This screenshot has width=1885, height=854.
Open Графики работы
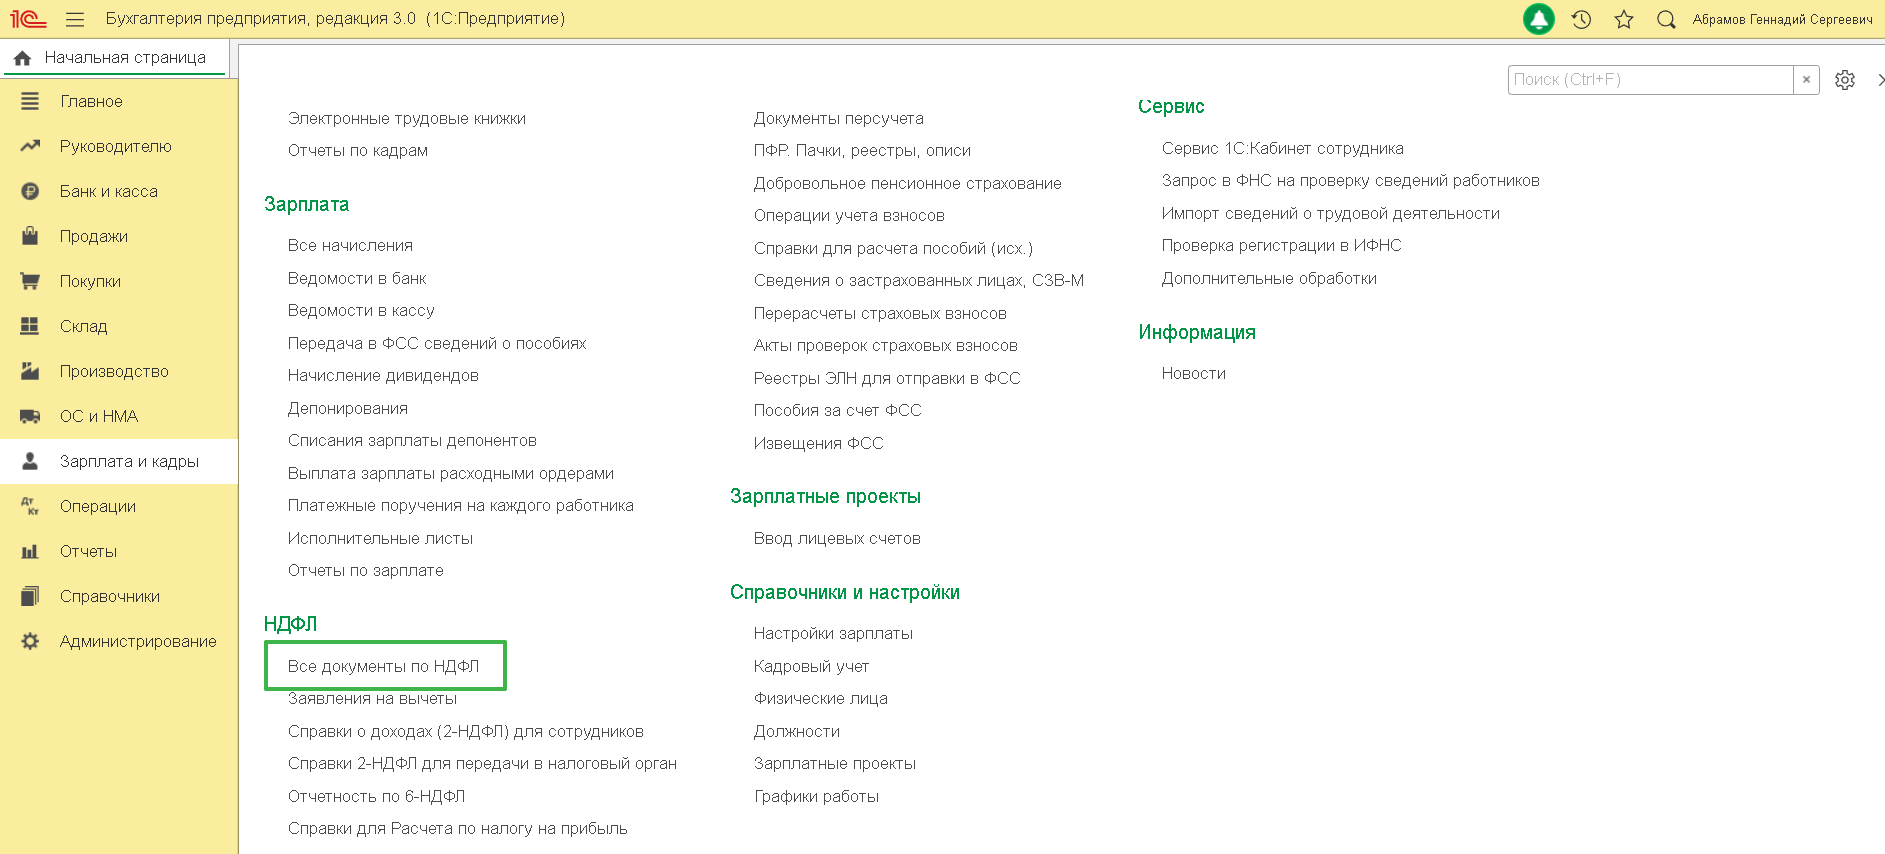click(x=816, y=796)
